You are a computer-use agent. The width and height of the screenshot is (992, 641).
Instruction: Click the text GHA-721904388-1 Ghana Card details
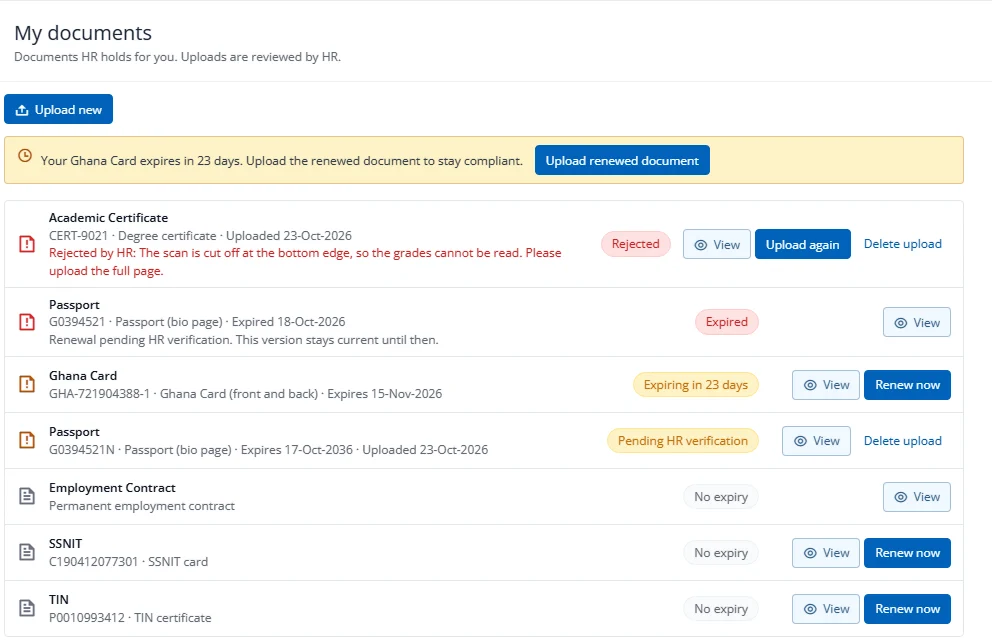point(245,394)
